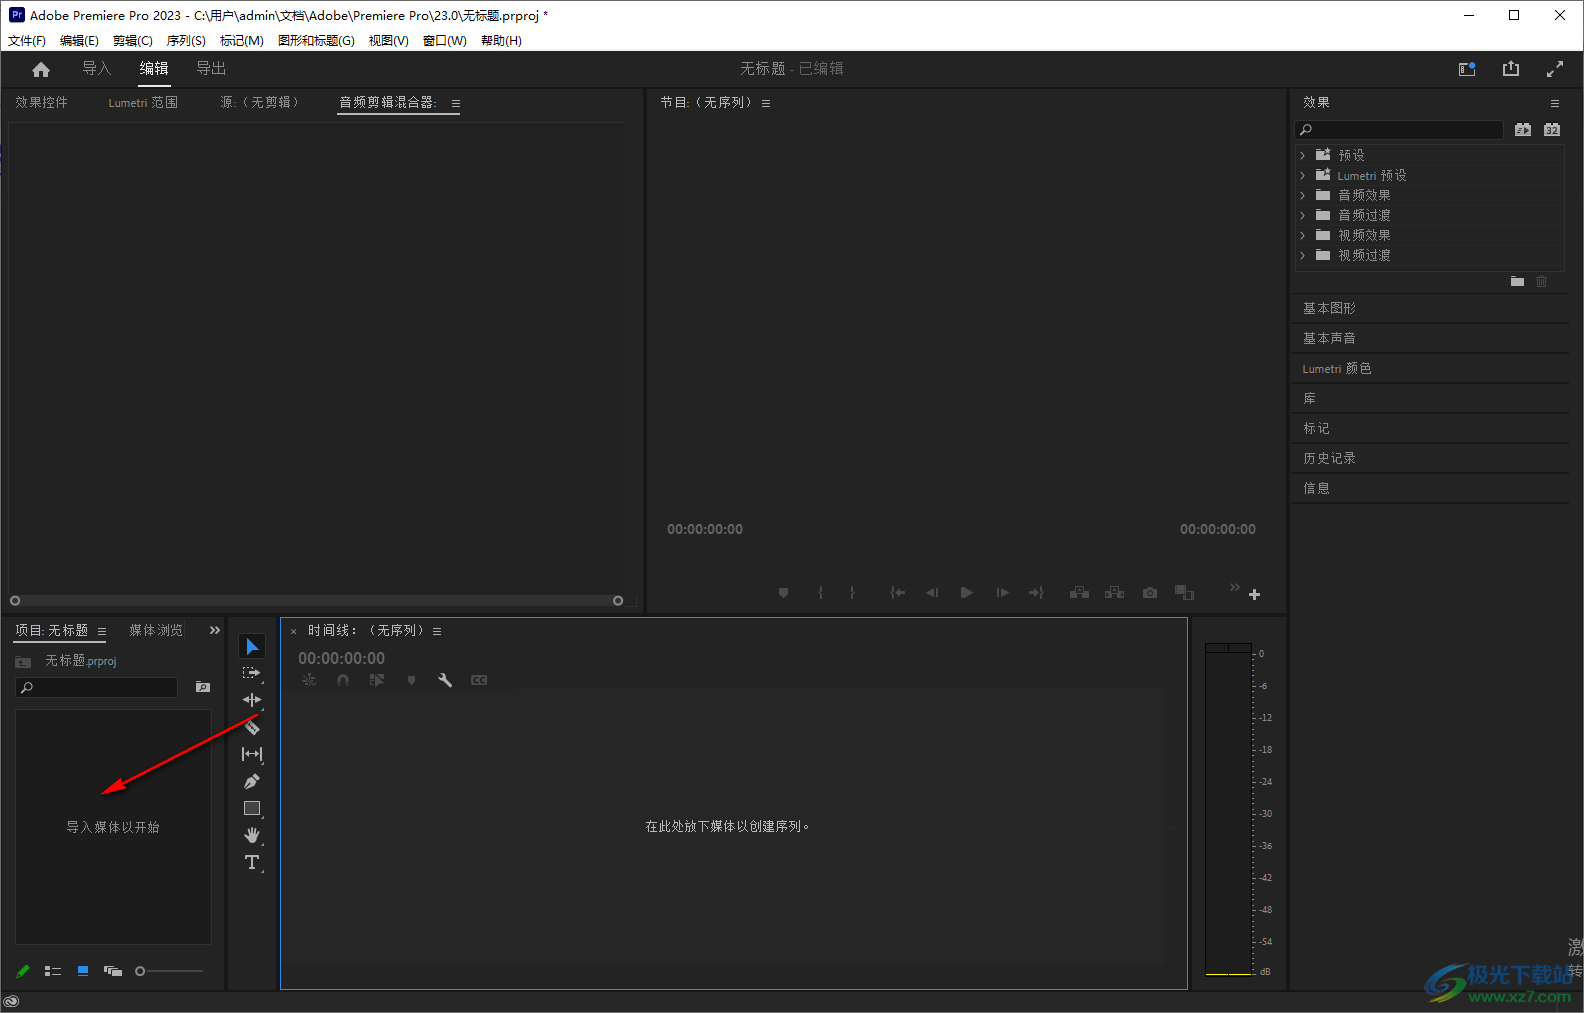
Task: Expand the 音频效果 folder
Action: pyautogui.click(x=1303, y=195)
